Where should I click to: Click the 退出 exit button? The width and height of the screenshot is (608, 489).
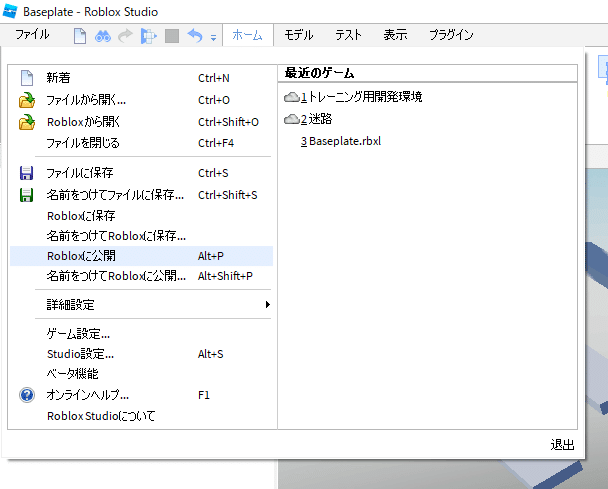[x=562, y=444]
